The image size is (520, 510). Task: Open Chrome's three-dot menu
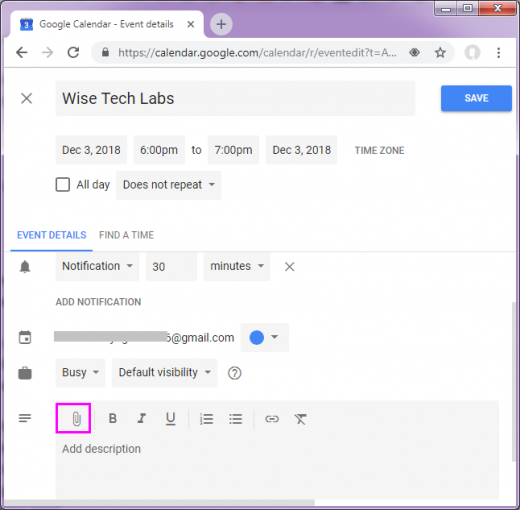[498, 52]
